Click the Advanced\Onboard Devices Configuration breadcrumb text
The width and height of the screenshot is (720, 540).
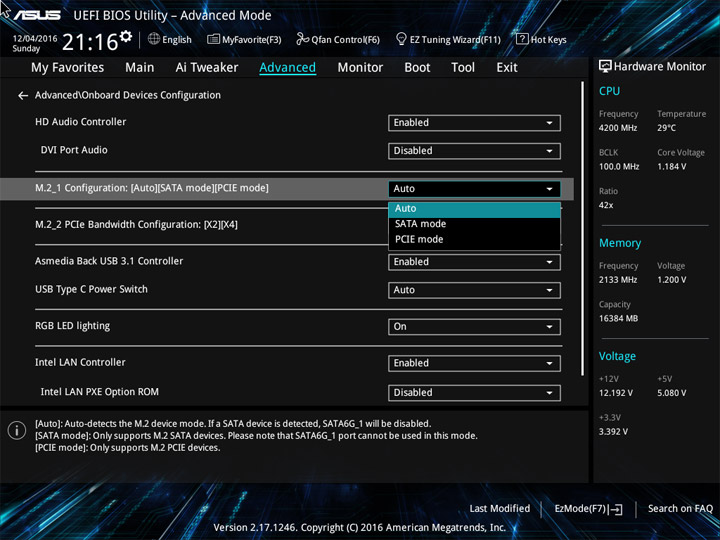(x=128, y=96)
